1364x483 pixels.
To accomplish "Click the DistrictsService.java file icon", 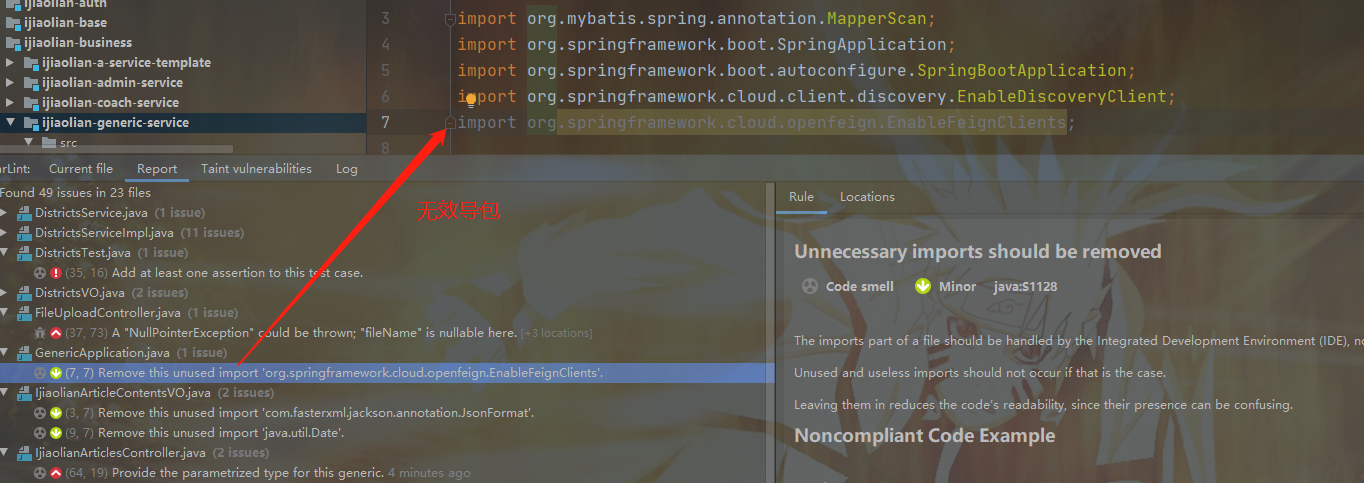I will click(24, 213).
